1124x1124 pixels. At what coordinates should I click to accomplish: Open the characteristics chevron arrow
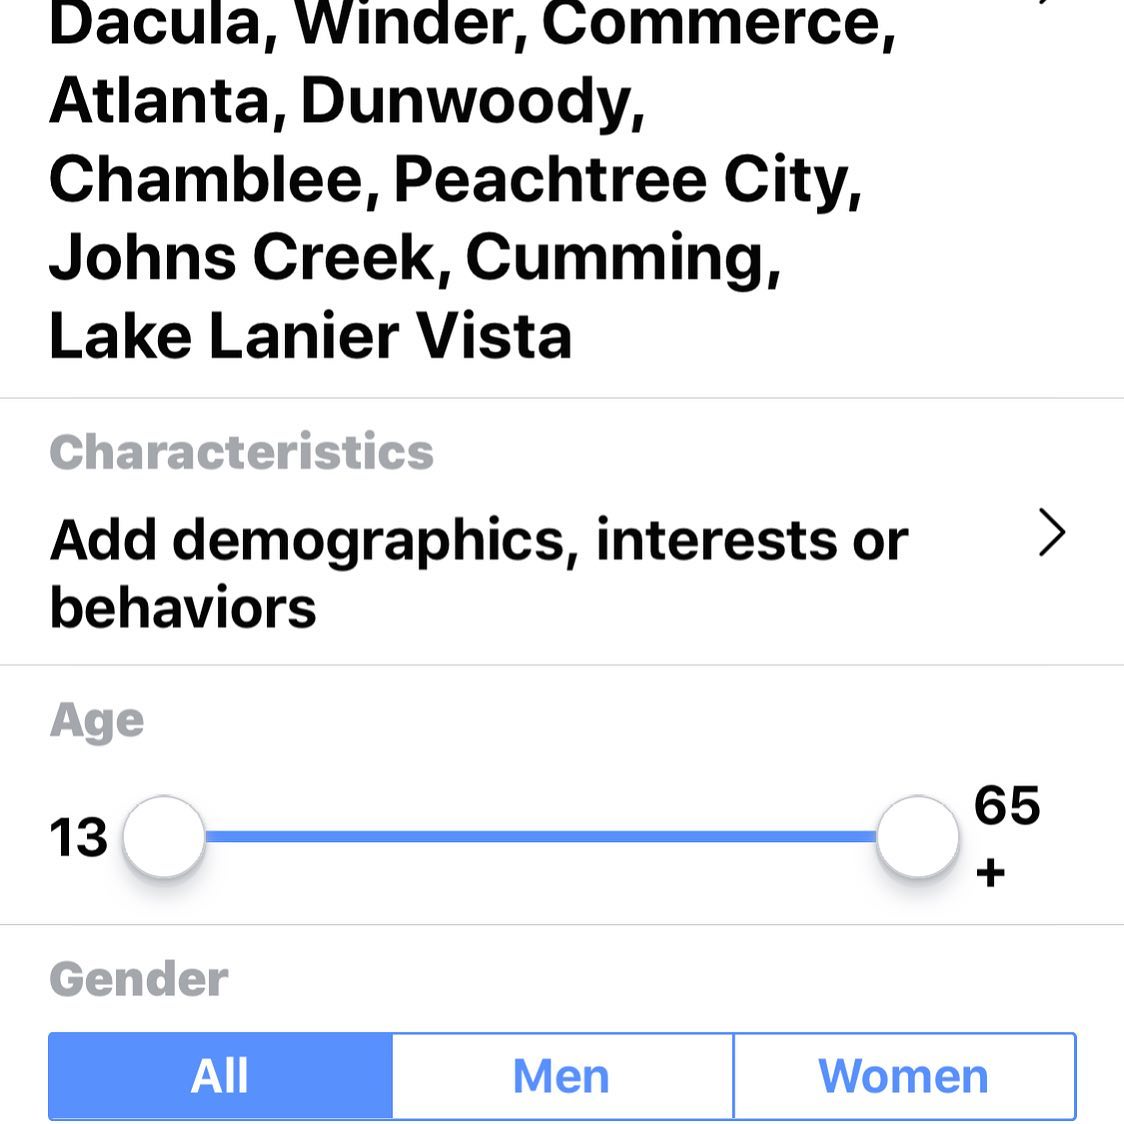[1052, 533]
